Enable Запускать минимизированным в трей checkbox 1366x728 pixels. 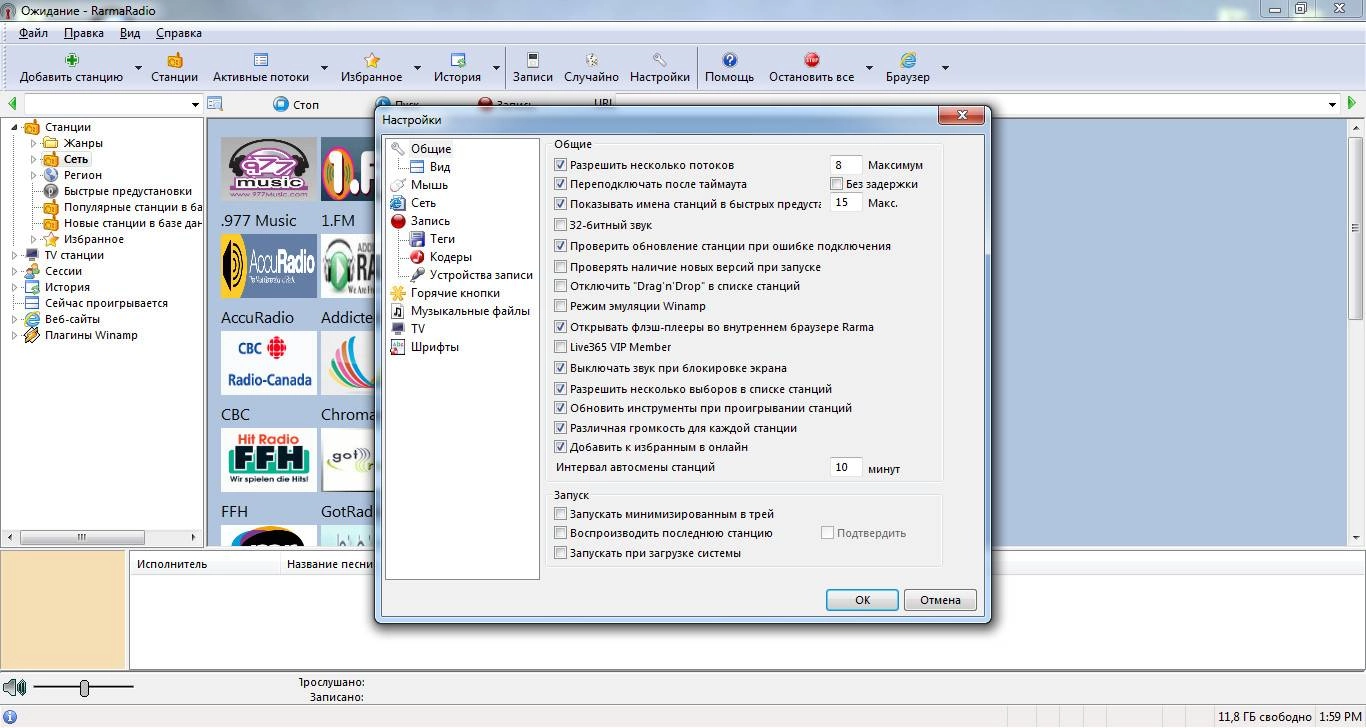[x=560, y=514]
